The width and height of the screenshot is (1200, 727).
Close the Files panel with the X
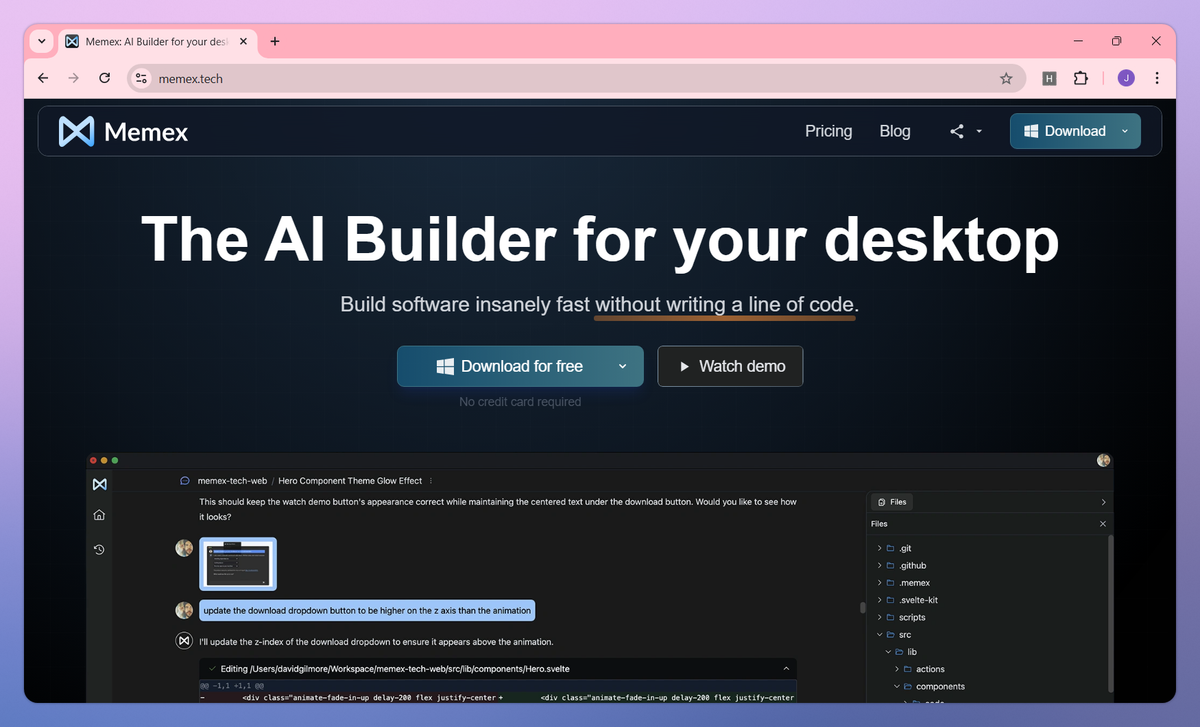point(1103,523)
